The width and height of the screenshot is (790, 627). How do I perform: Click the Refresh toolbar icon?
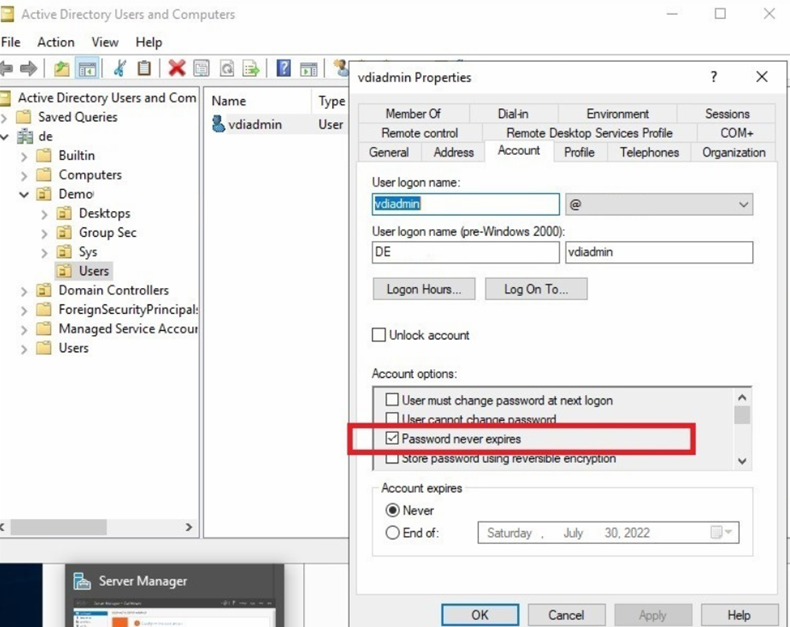[x=227, y=68]
